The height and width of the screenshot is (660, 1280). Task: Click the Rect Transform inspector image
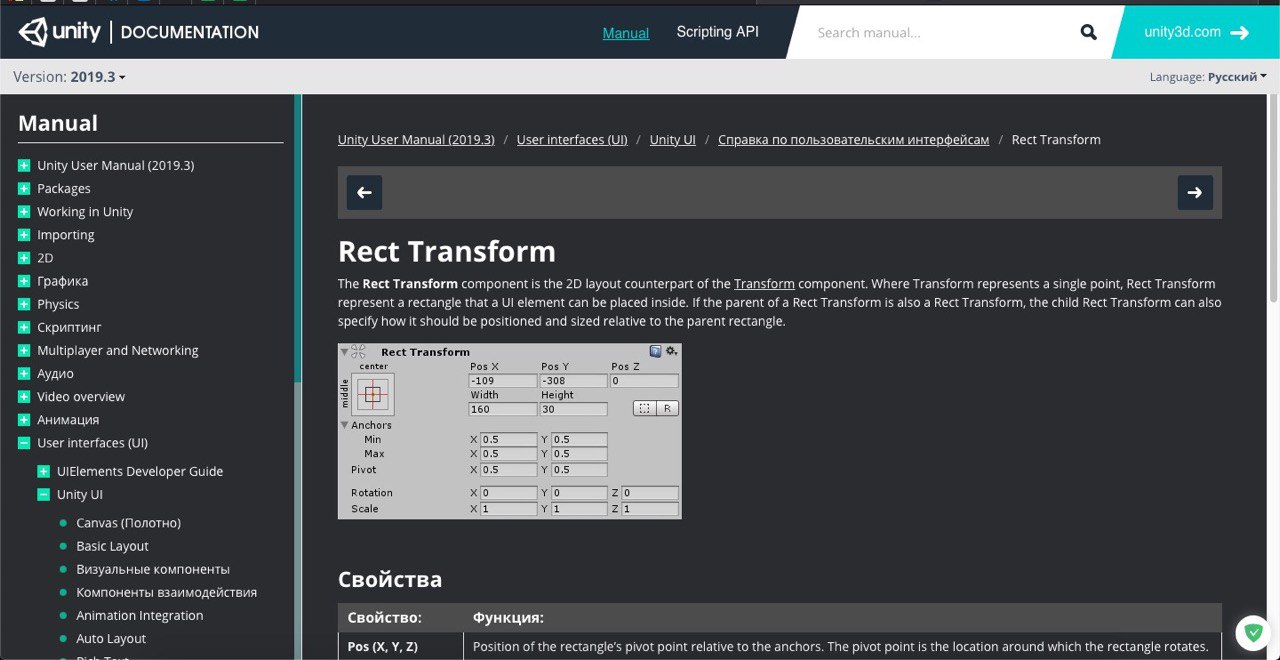pos(510,431)
